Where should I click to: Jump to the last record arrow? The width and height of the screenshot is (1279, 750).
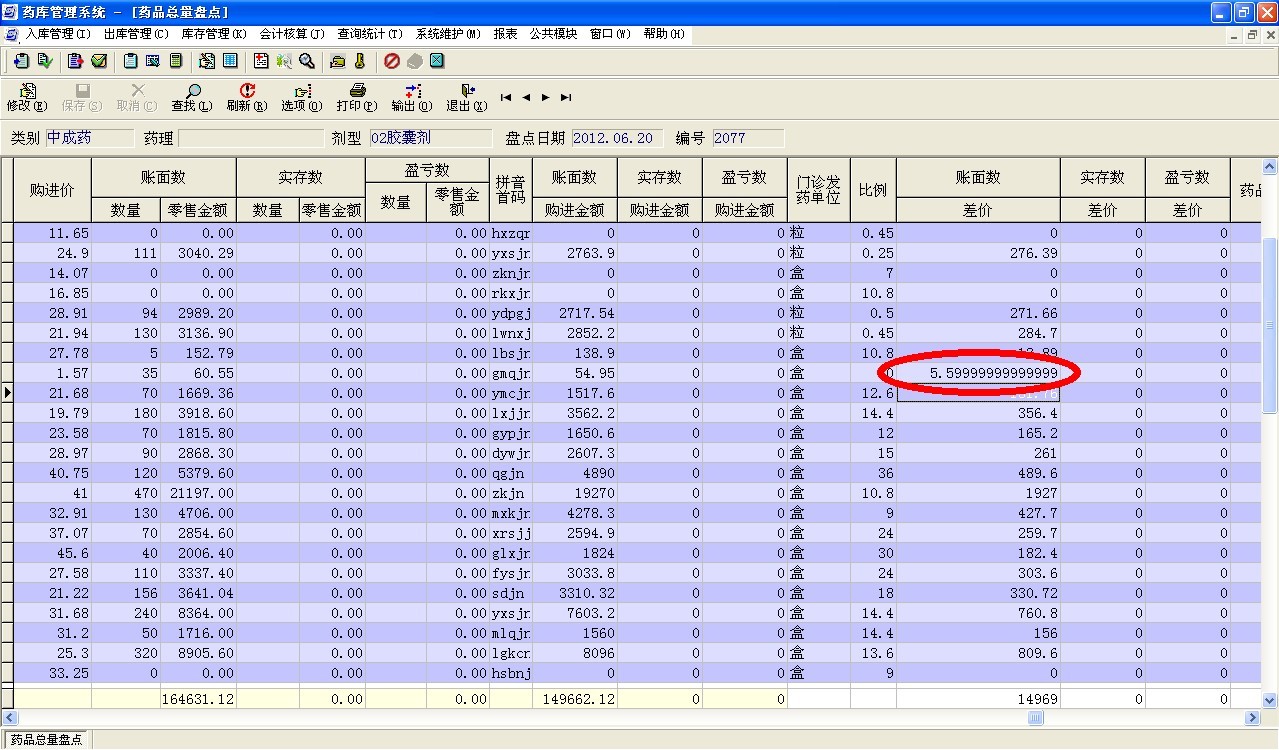click(x=566, y=97)
